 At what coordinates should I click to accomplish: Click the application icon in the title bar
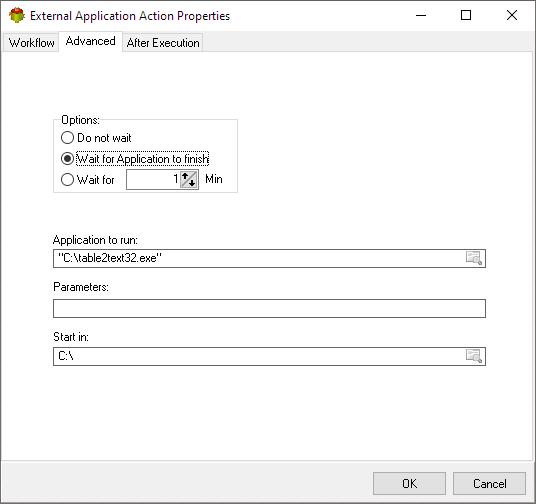17,16
